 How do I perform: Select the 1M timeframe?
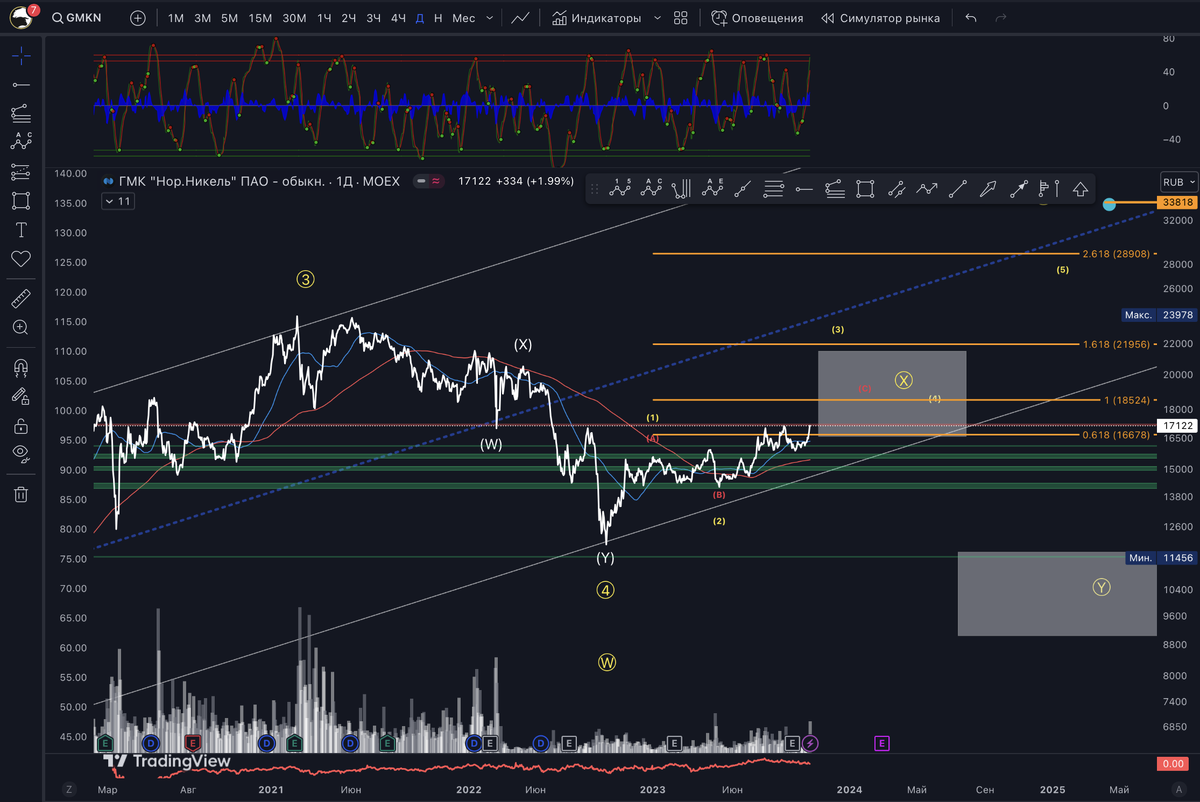[x=176, y=18]
